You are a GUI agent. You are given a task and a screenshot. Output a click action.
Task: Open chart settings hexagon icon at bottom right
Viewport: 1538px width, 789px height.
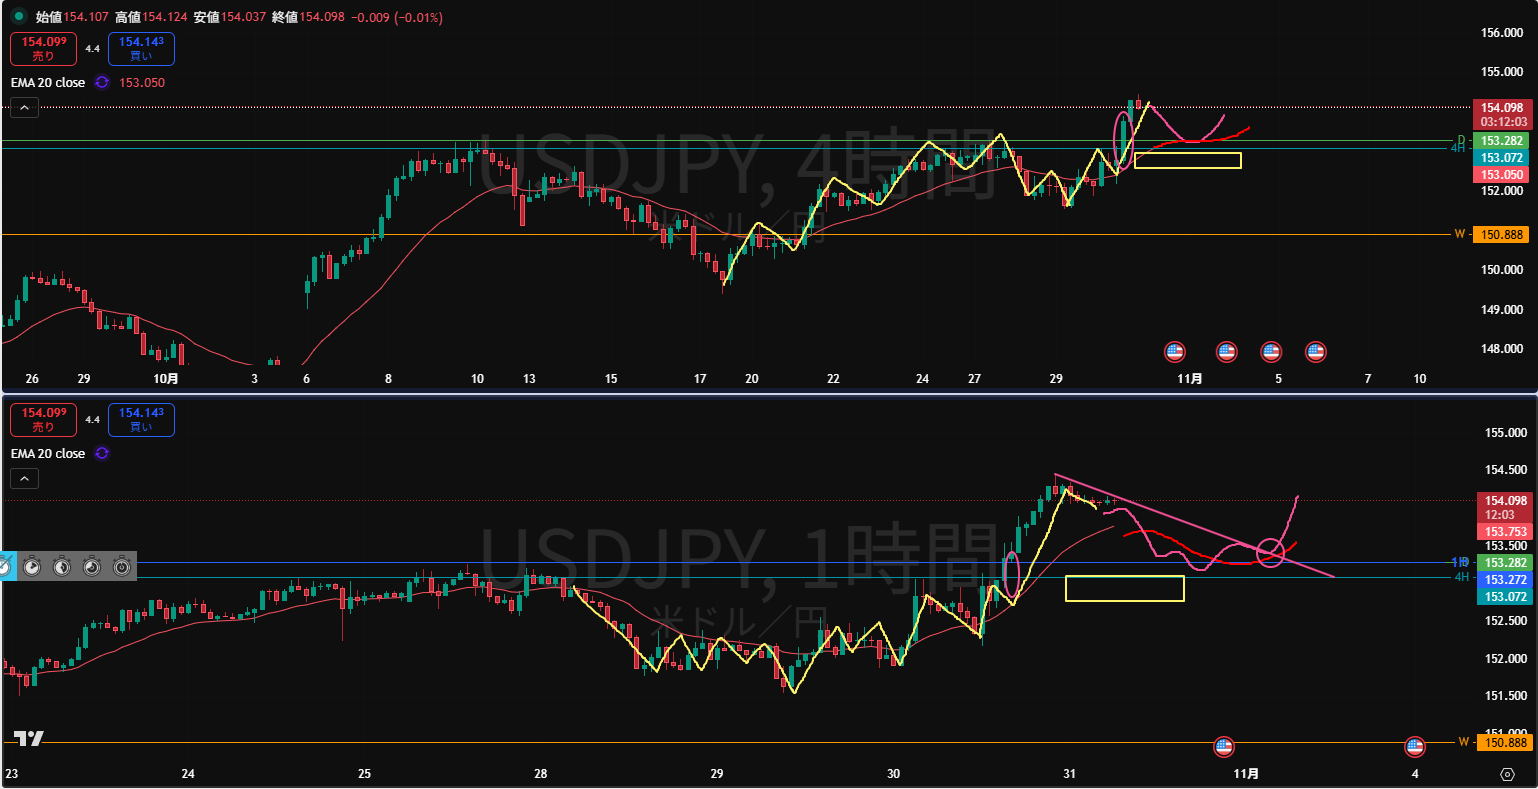[x=1507, y=774]
